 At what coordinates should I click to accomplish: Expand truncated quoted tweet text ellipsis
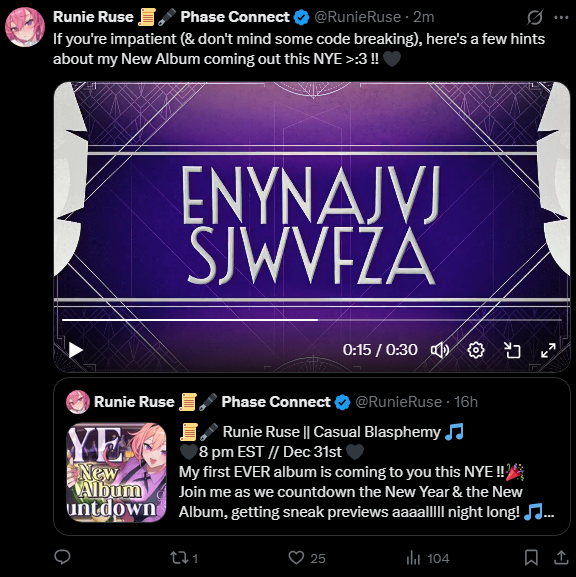(549, 513)
